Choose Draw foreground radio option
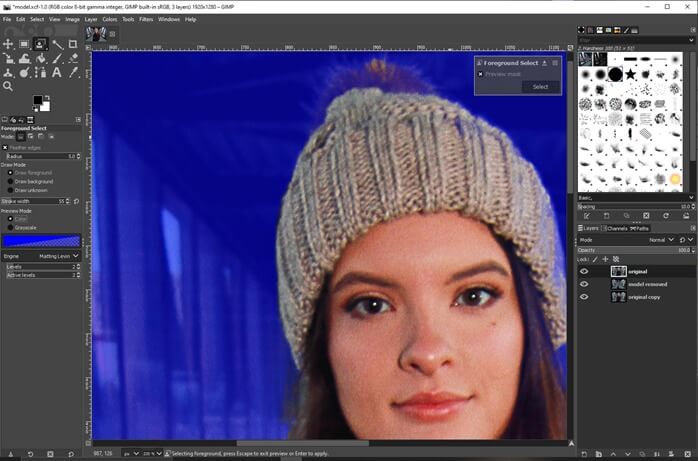698x461 pixels. (10, 173)
